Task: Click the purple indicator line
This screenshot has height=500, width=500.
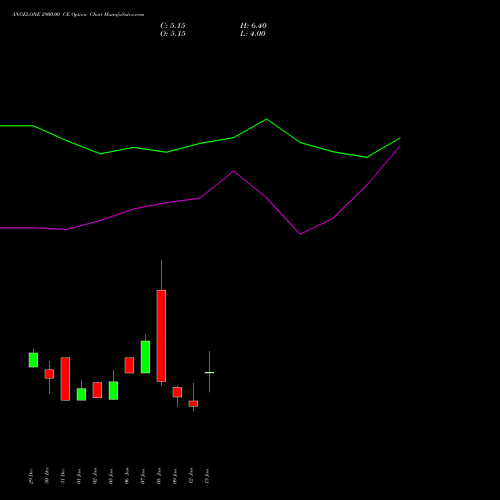Action: coord(200,198)
